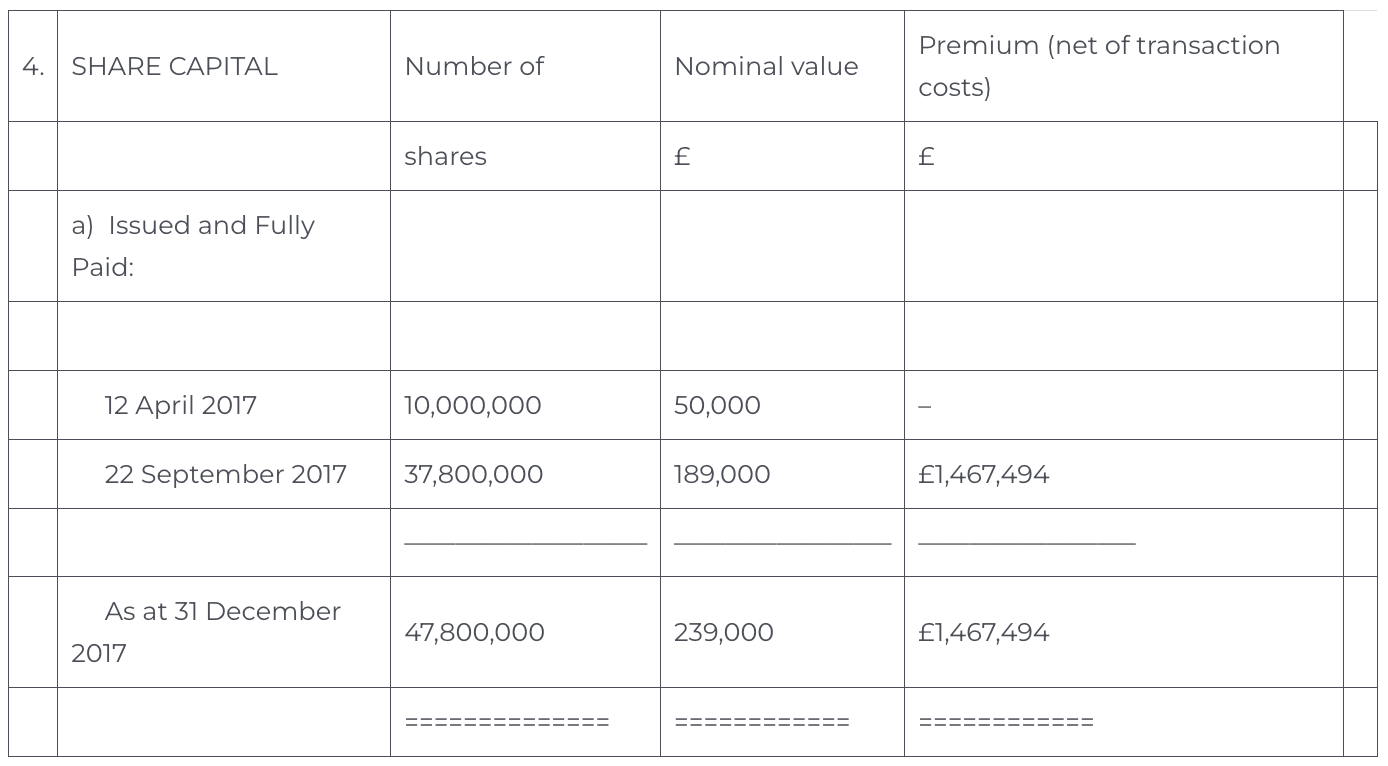Click the "Number of" column header
This screenshot has height=766, width=1388.
pyautogui.click(x=474, y=67)
